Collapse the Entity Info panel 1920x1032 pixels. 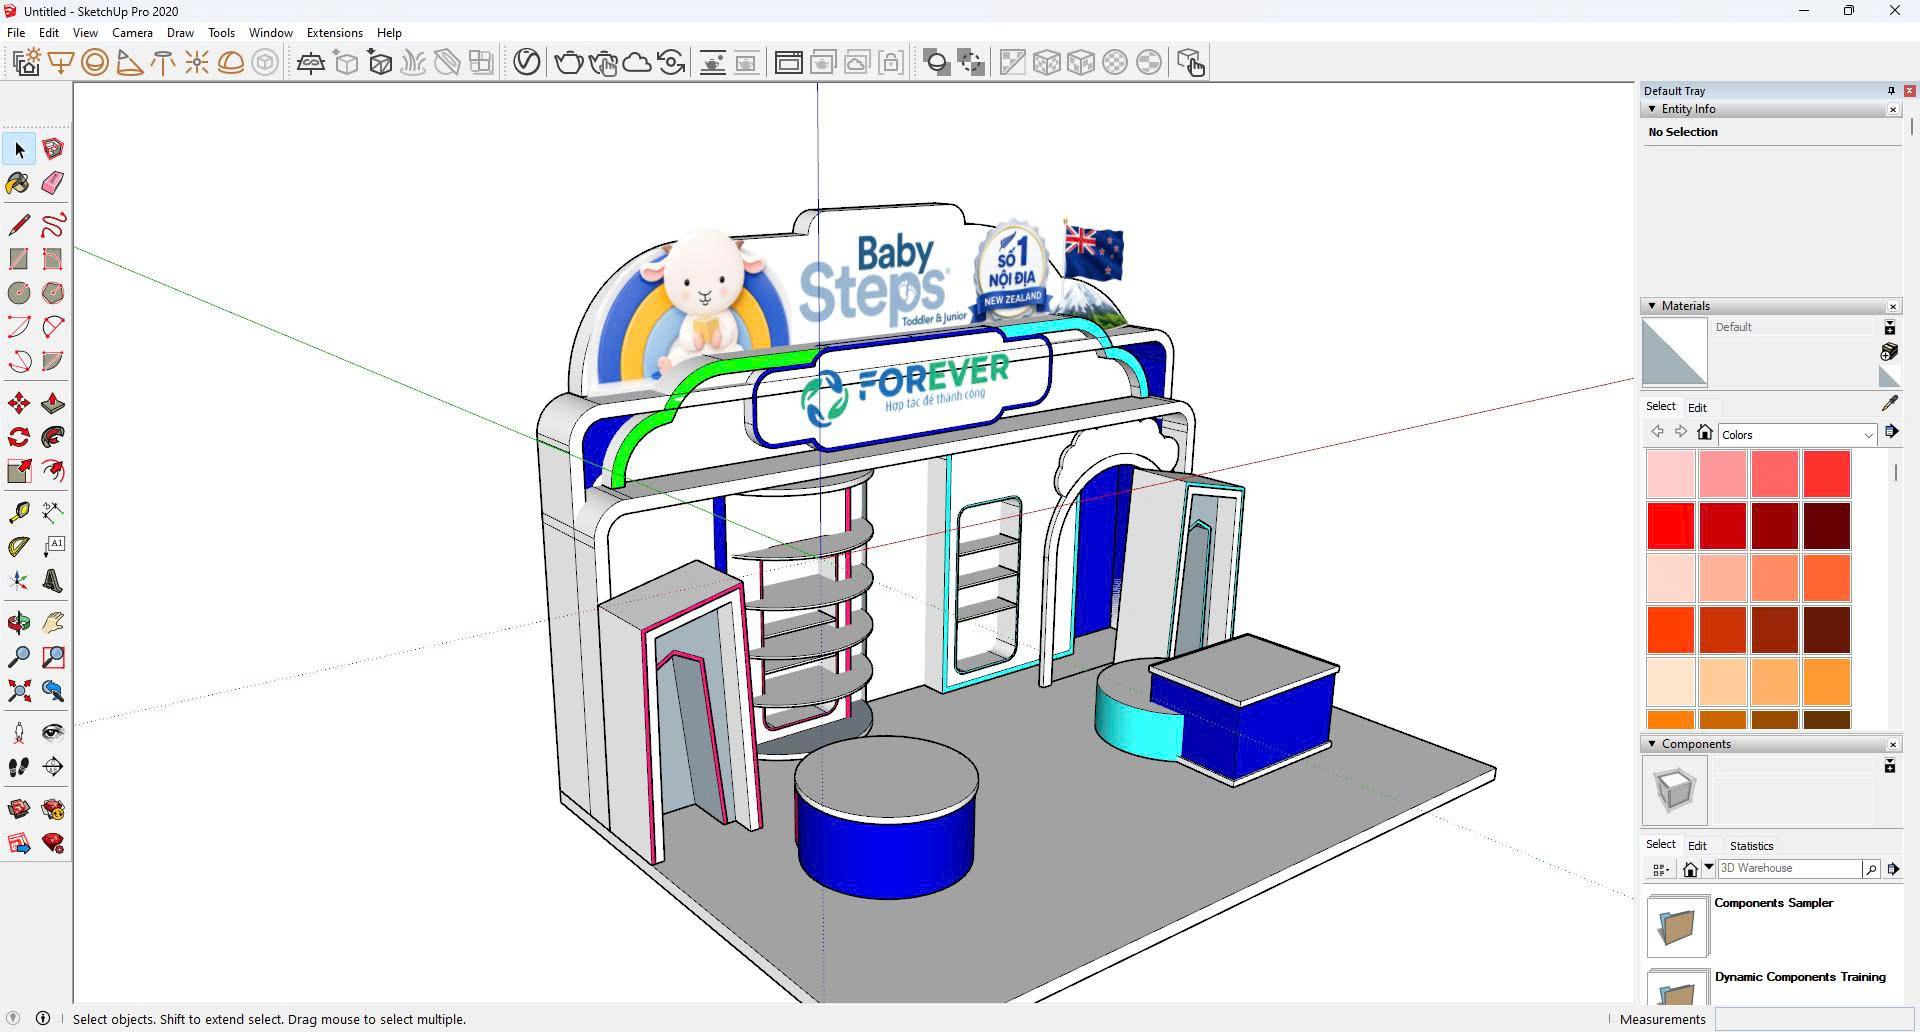1652,109
